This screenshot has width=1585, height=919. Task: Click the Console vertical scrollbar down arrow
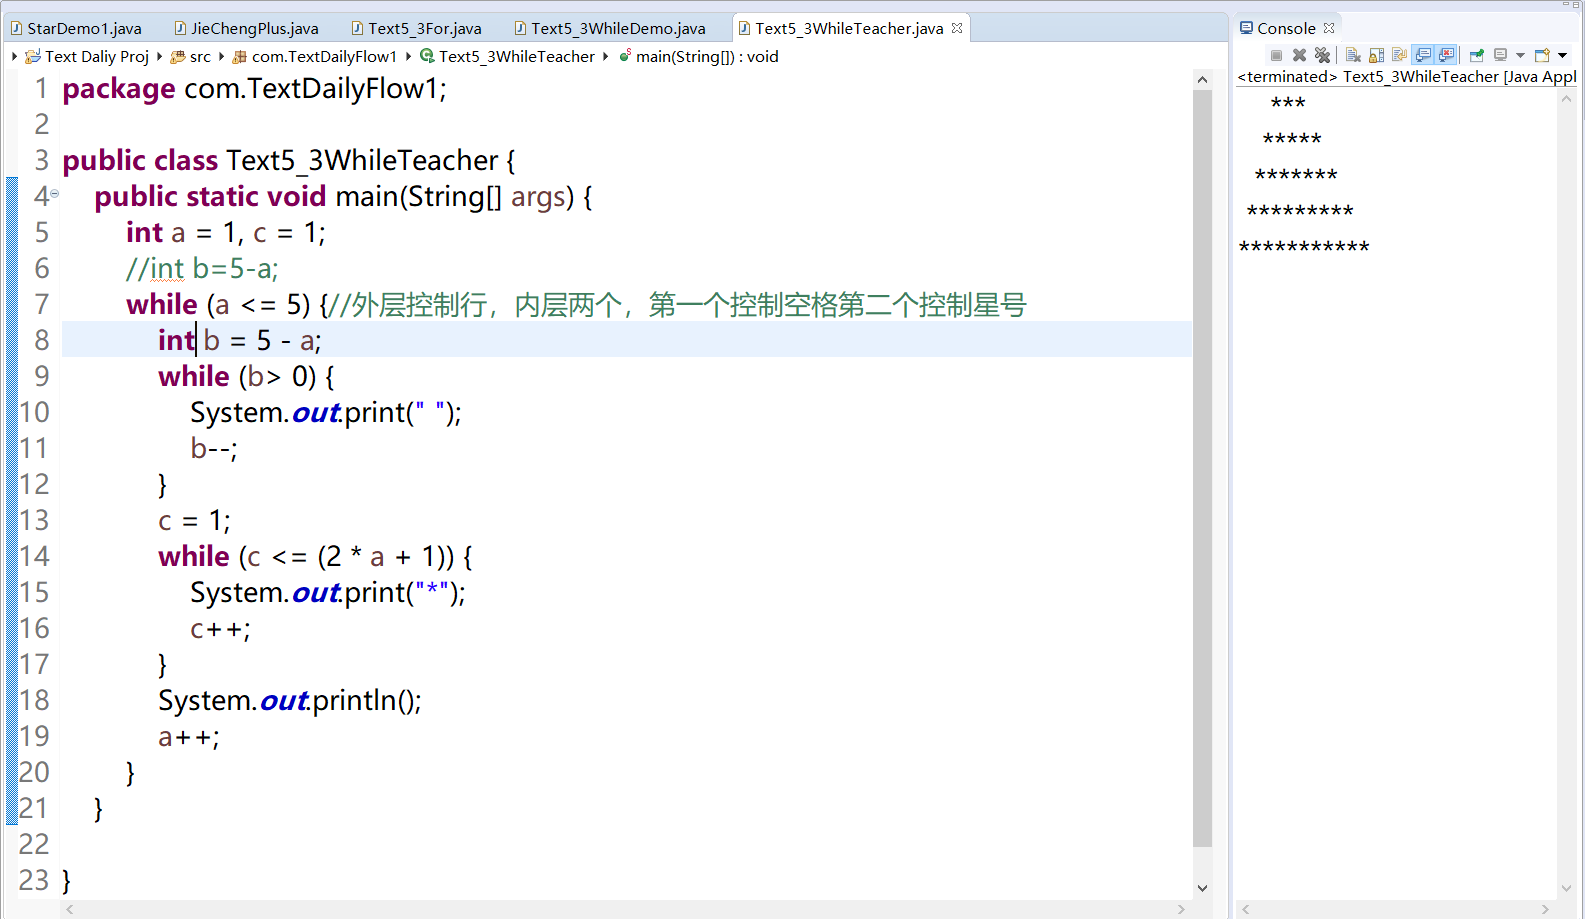tap(1566, 888)
